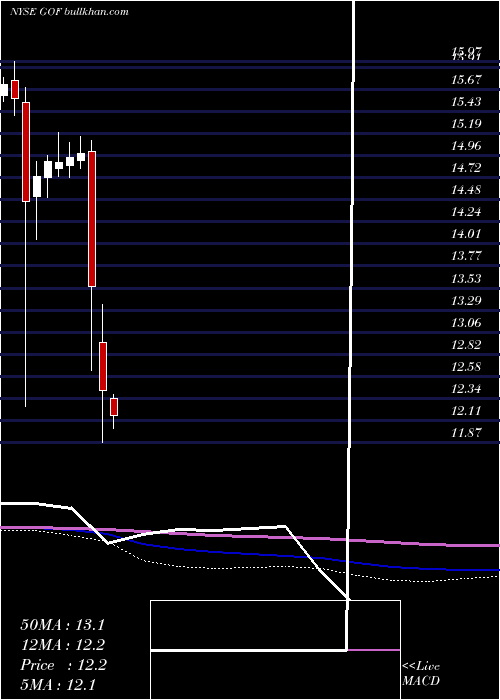Image resolution: width=500 pixels, height=700 pixels.
Task: Click the 5MA : 12.1 readout
Action: coord(57,685)
